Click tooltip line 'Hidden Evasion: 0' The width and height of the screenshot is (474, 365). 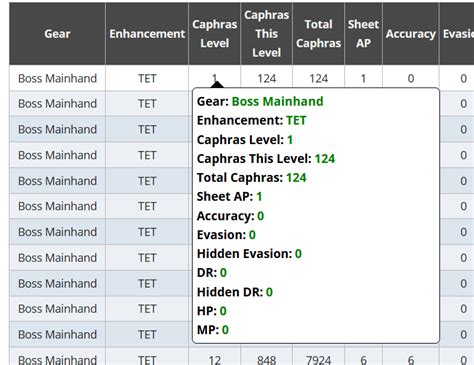coord(249,254)
